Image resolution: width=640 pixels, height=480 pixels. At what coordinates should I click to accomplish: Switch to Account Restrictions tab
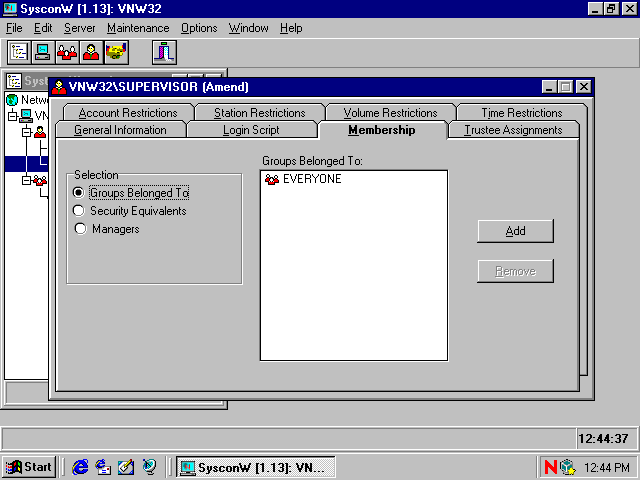(128, 113)
